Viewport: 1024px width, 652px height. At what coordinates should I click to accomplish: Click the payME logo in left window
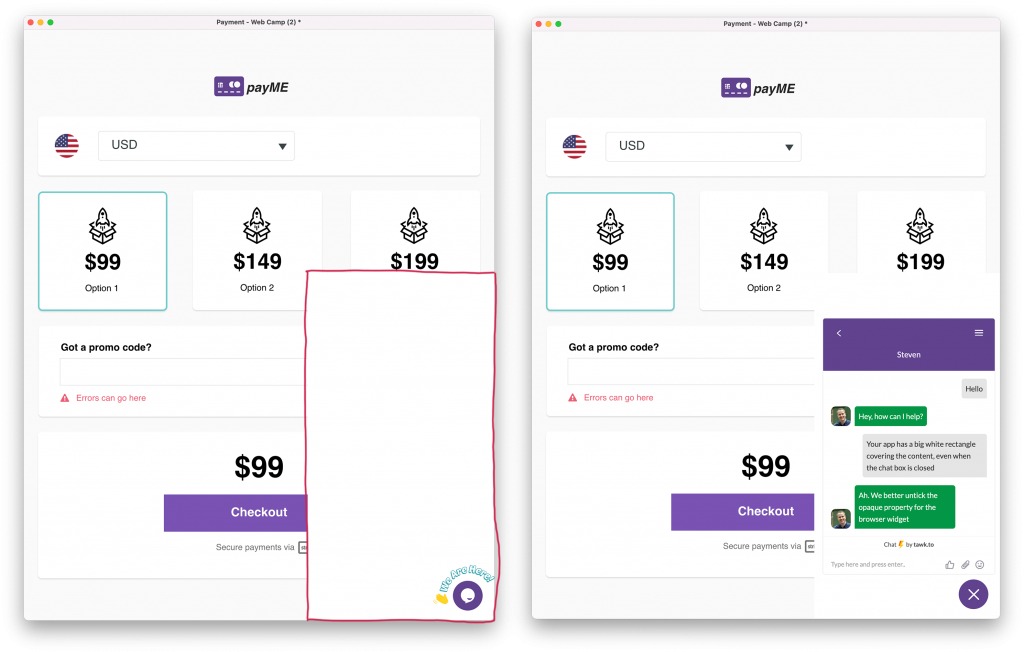(251, 87)
